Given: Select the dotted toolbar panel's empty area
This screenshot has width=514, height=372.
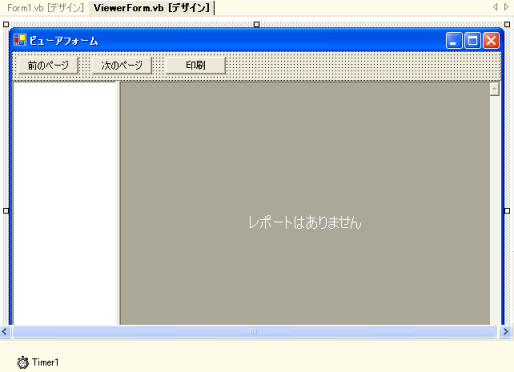Looking at the screenshot, I should click(x=363, y=66).
